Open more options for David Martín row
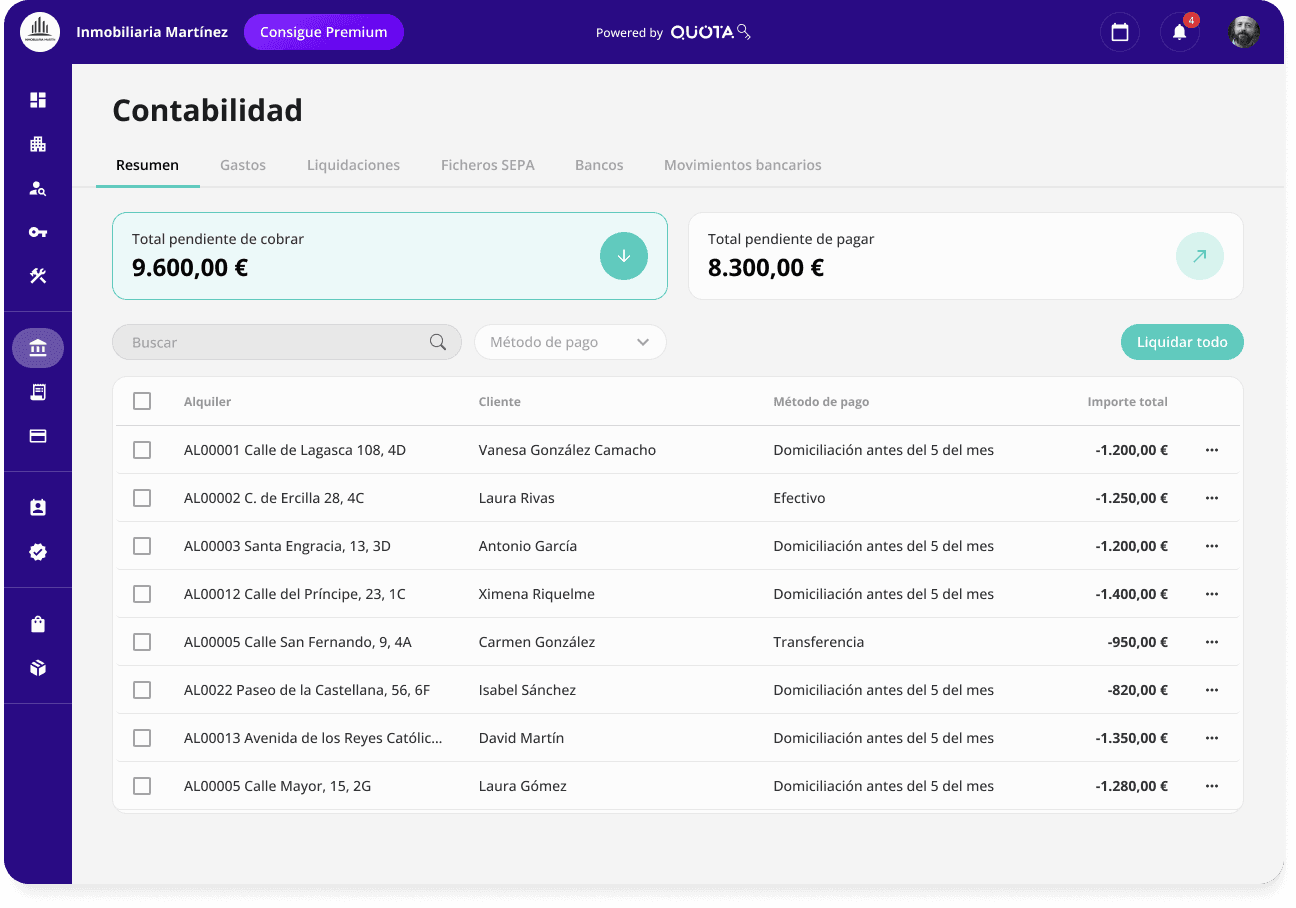This screenshot has width=1296, height=908. tap(1212, 738)
